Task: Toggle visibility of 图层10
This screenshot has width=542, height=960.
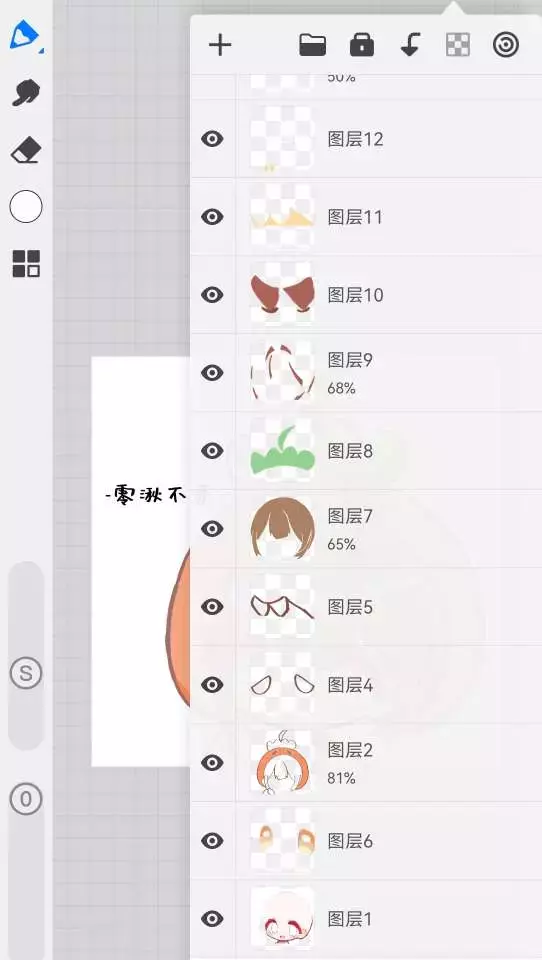Action: point(212,294)
